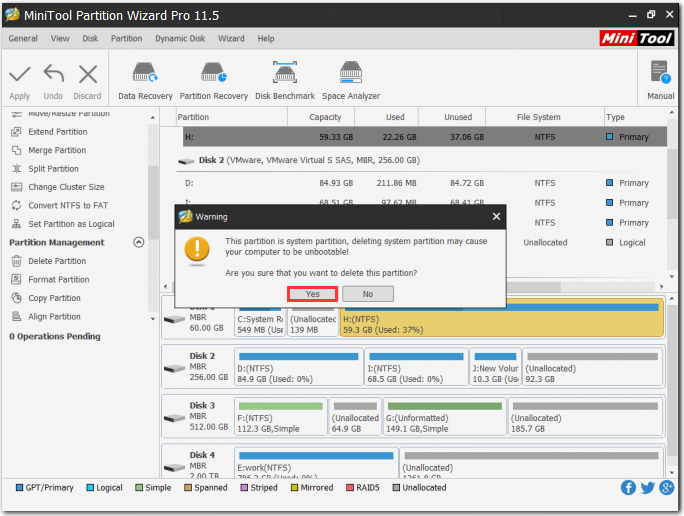
Task: Select 139 MB unallocated block on Disk 1
Action: click(313, 324)
